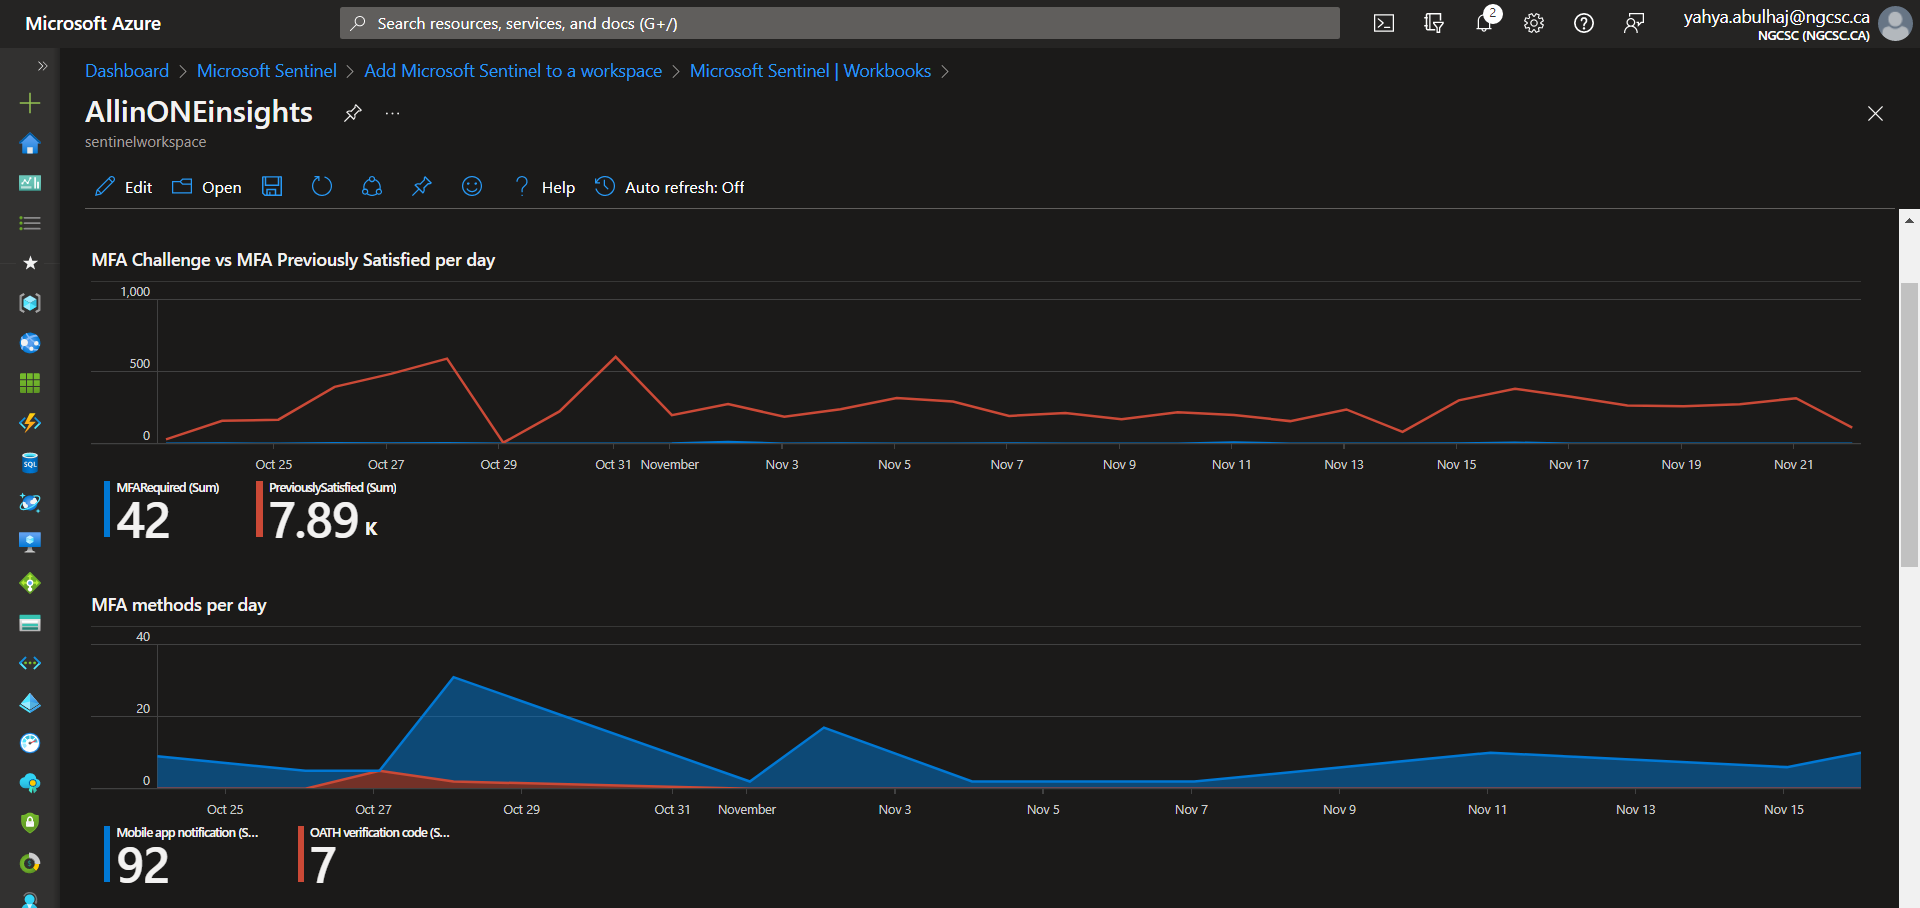
Task: Click the user account avatar
Action: coord(1895,23)
